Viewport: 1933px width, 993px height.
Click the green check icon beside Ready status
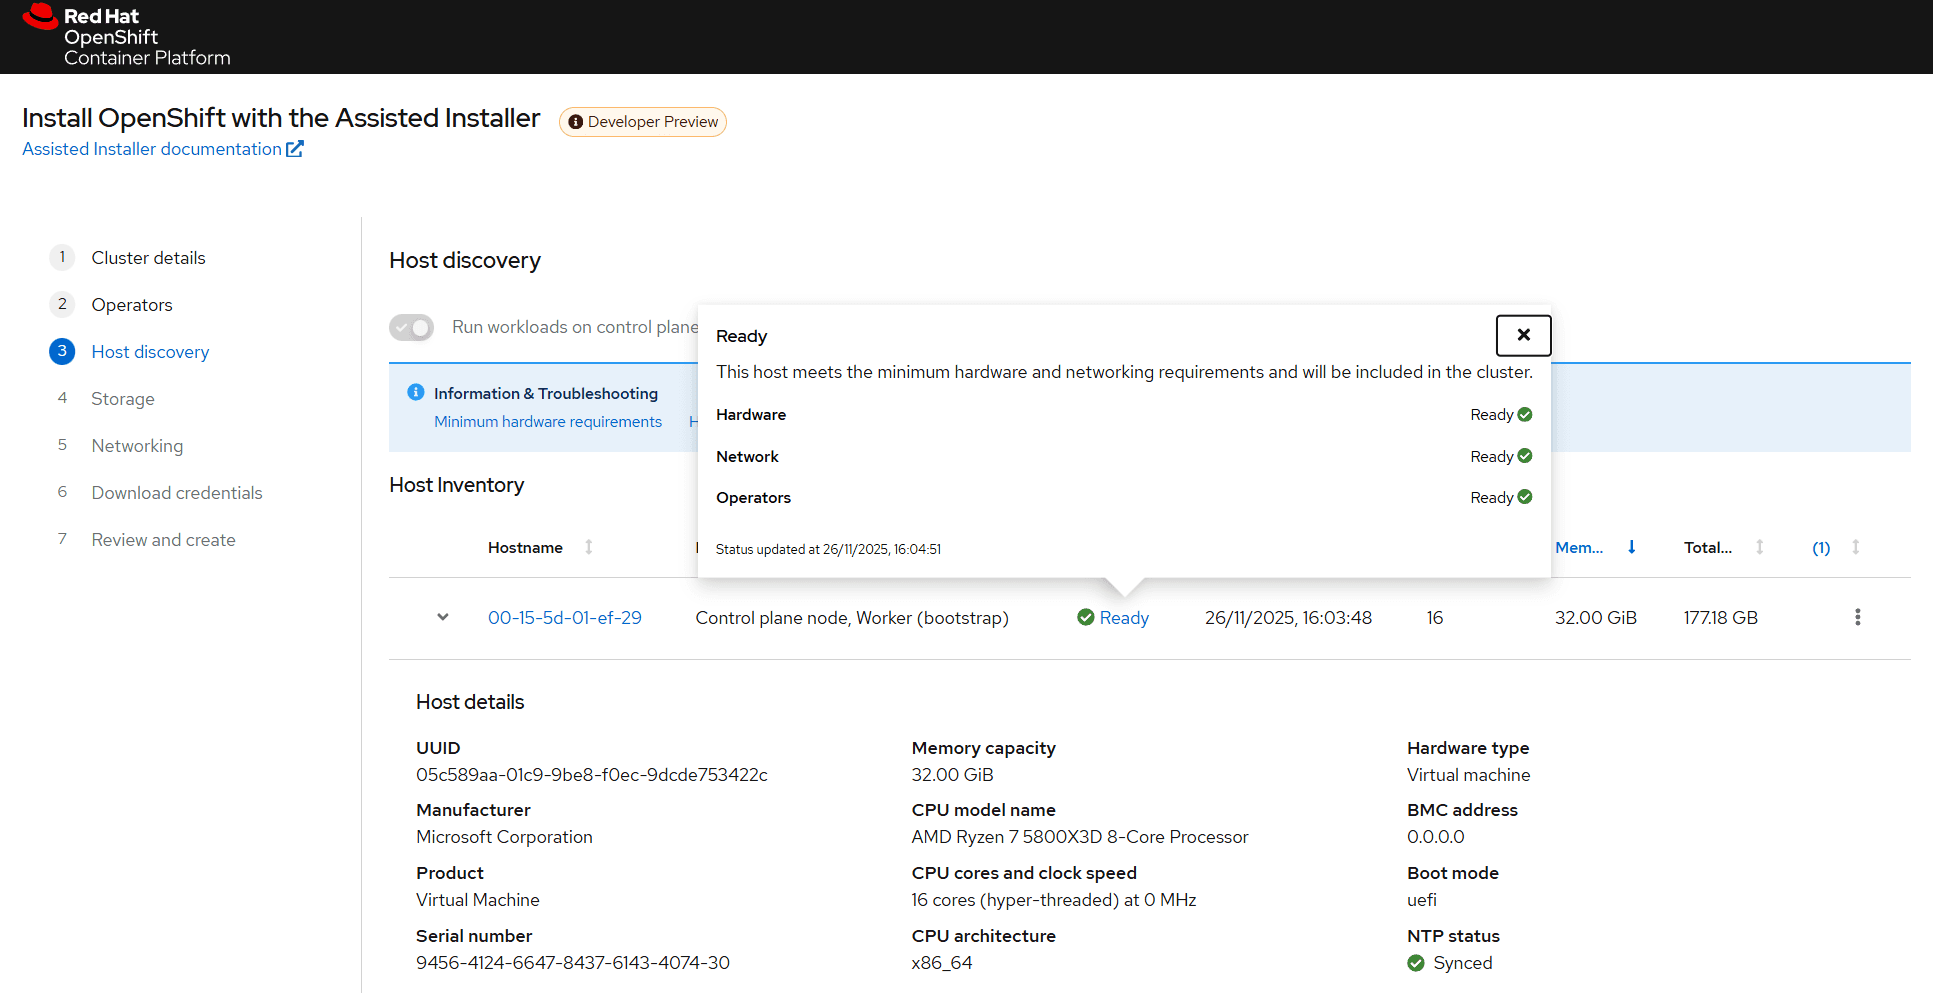tap(1085, 617)
